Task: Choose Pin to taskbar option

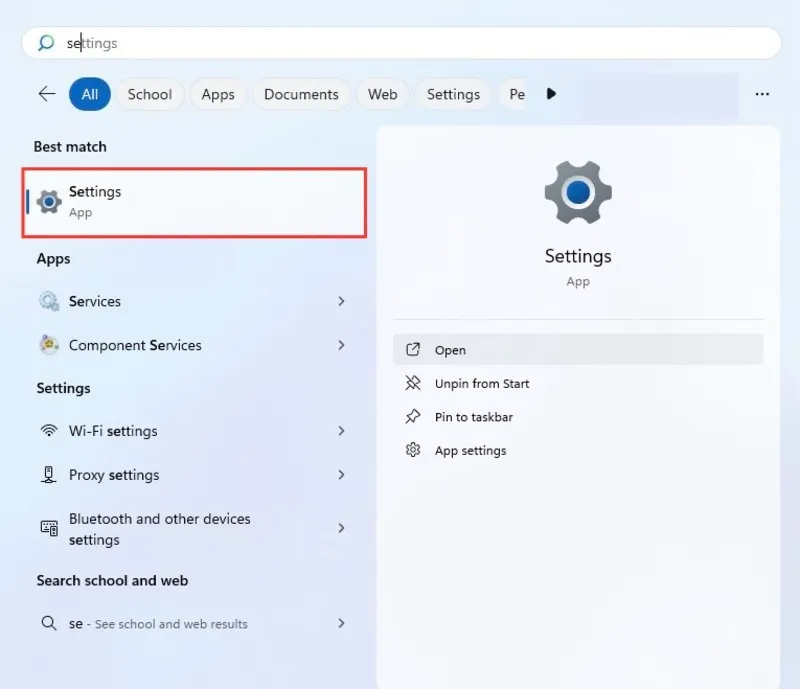Action: (x=473, y=417)
